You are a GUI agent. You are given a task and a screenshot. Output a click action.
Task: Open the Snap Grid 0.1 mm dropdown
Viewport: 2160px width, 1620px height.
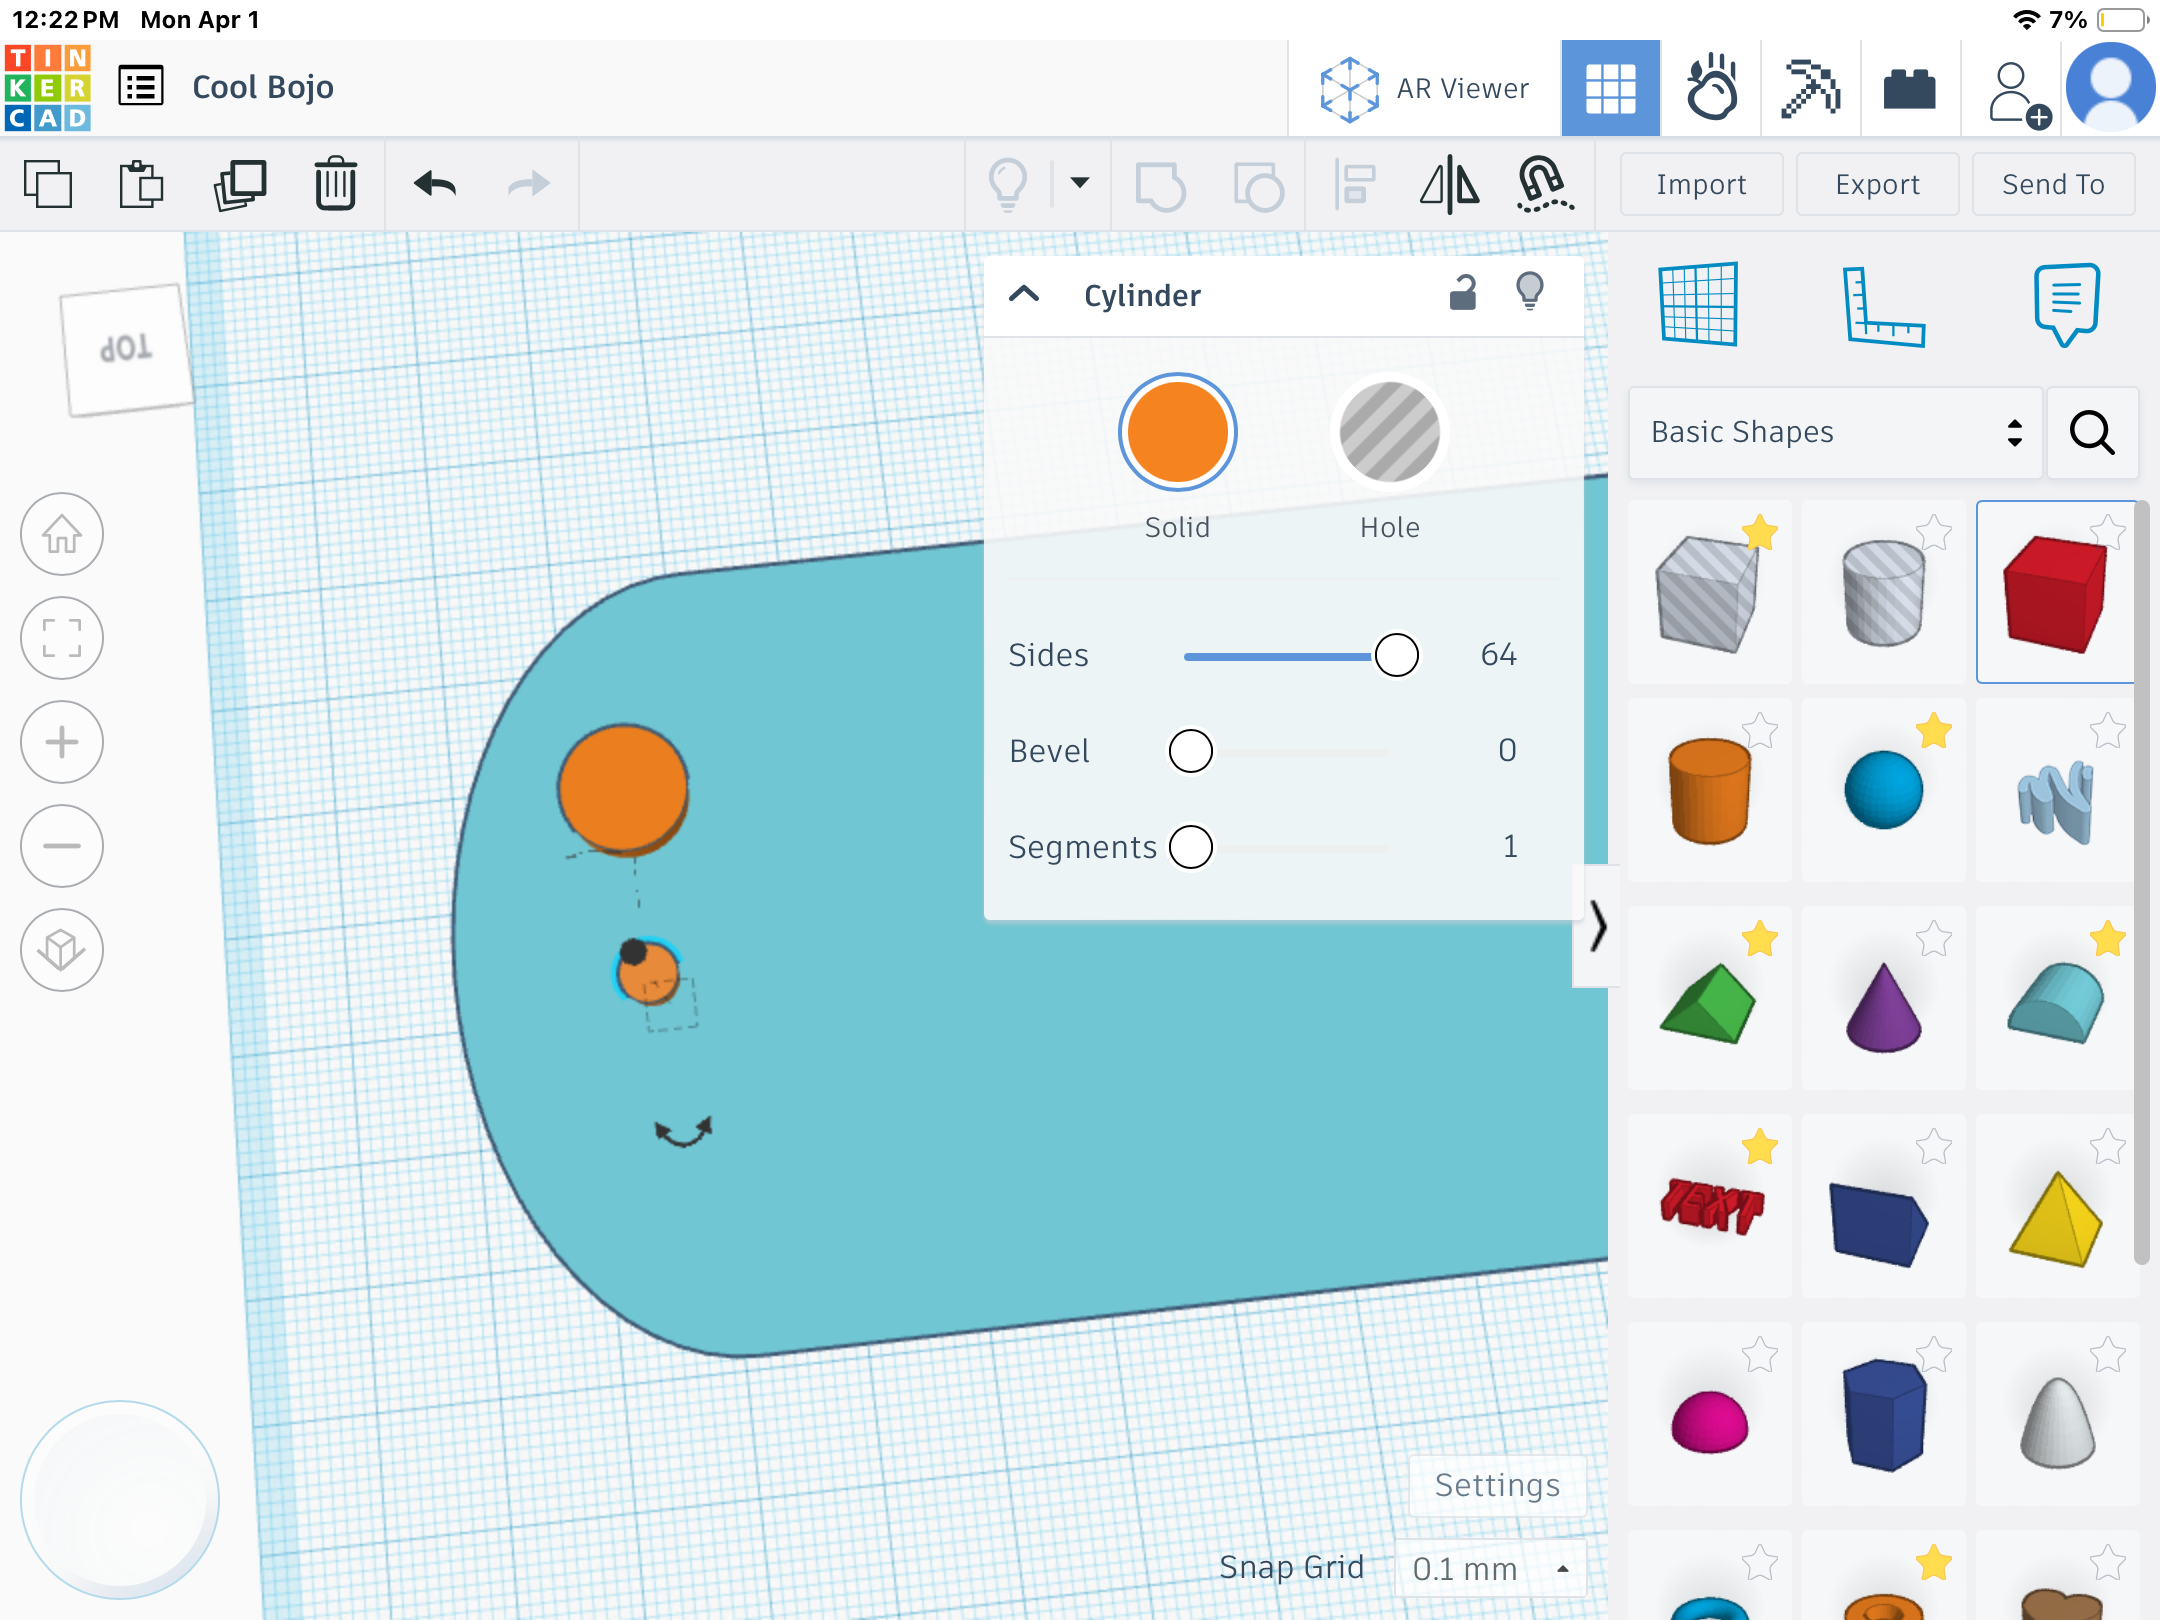point(1490,1568)
